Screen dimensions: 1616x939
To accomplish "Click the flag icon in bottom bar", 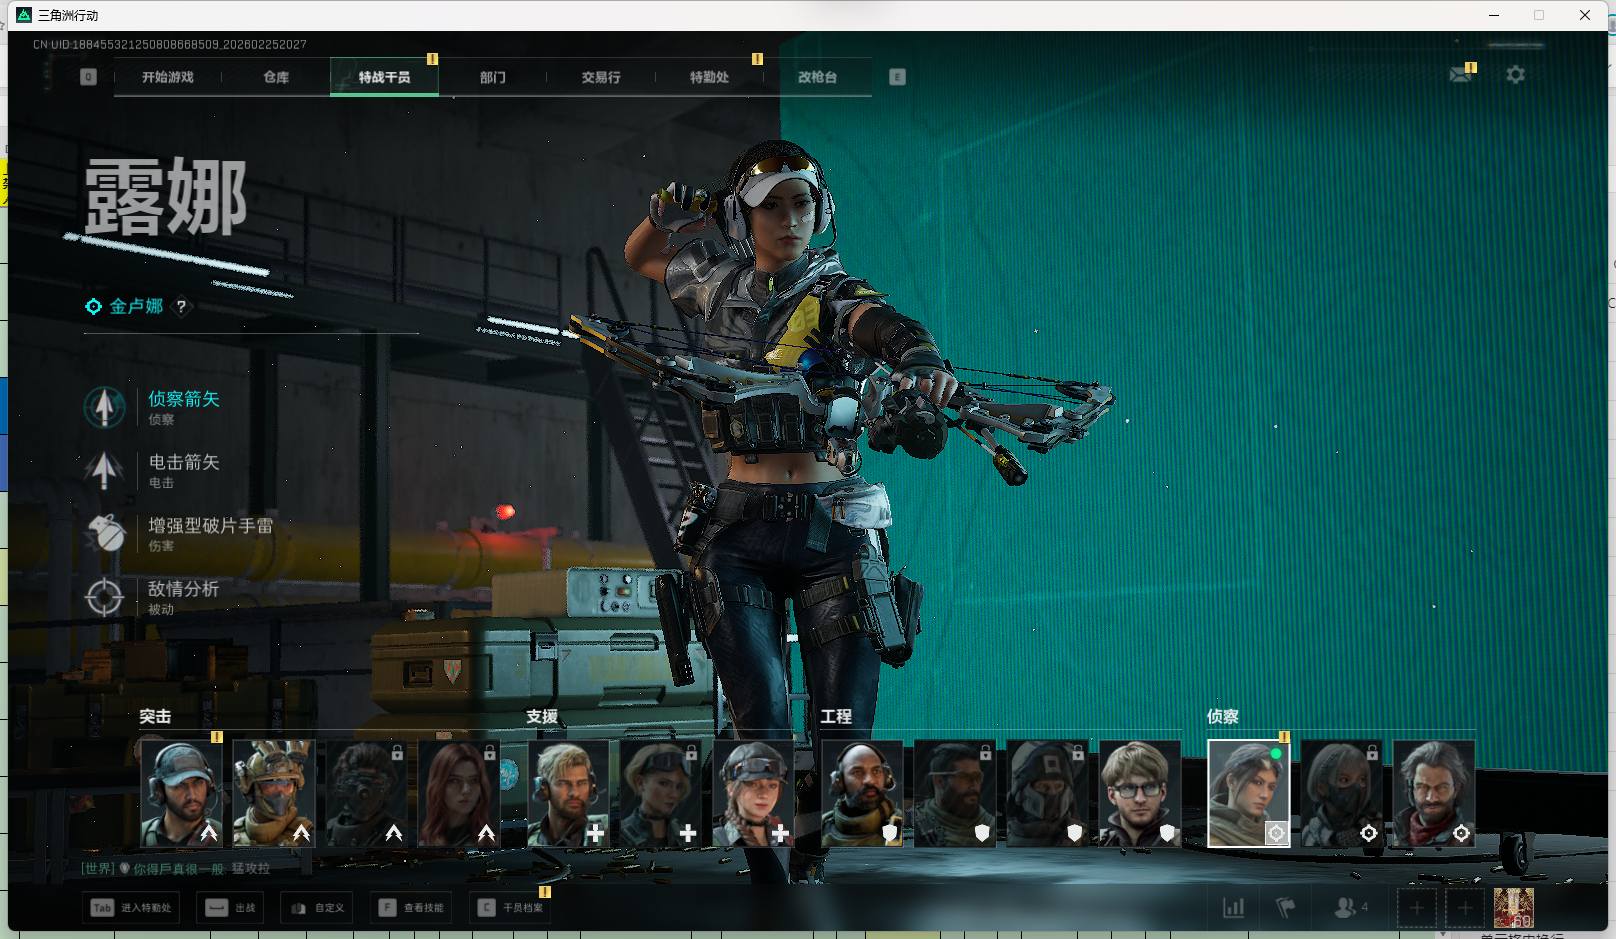I will click(x=1286, y=908).
